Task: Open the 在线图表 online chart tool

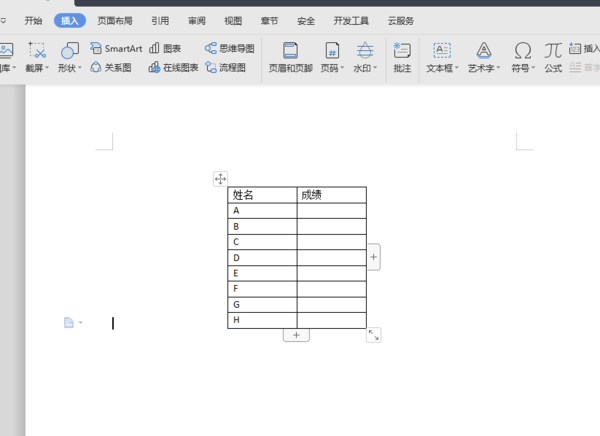Action: coord(173,68)
